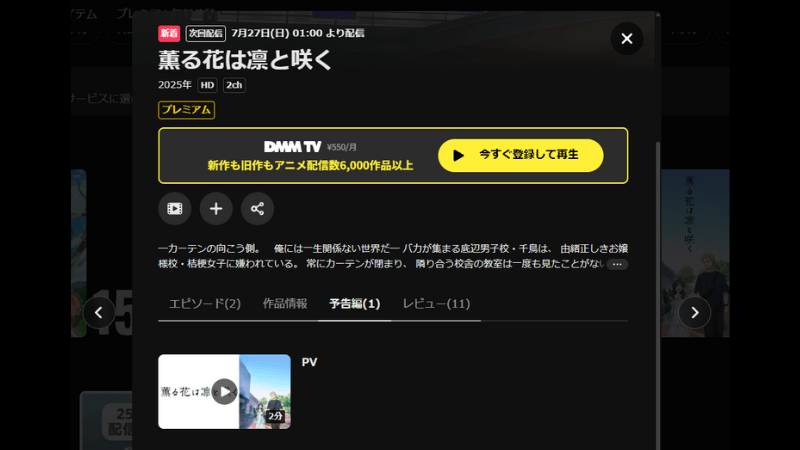Play the PV trailer thumbnail
Viewport: 800px width, 450px height.
pos(224,392)
